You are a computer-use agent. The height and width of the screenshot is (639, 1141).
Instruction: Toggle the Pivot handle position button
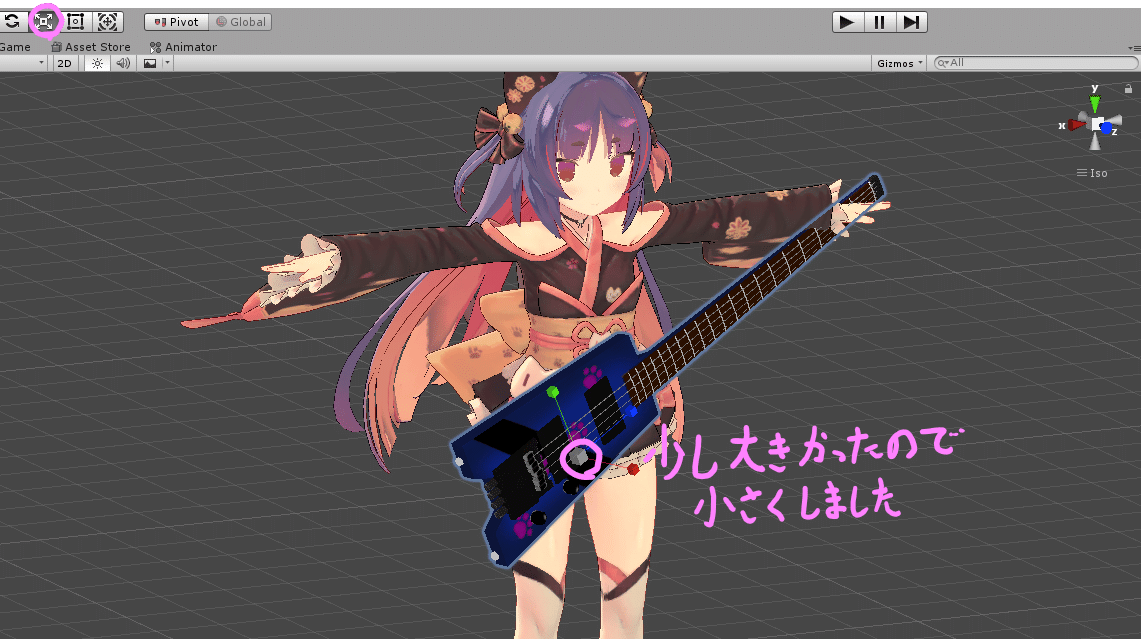176,22
